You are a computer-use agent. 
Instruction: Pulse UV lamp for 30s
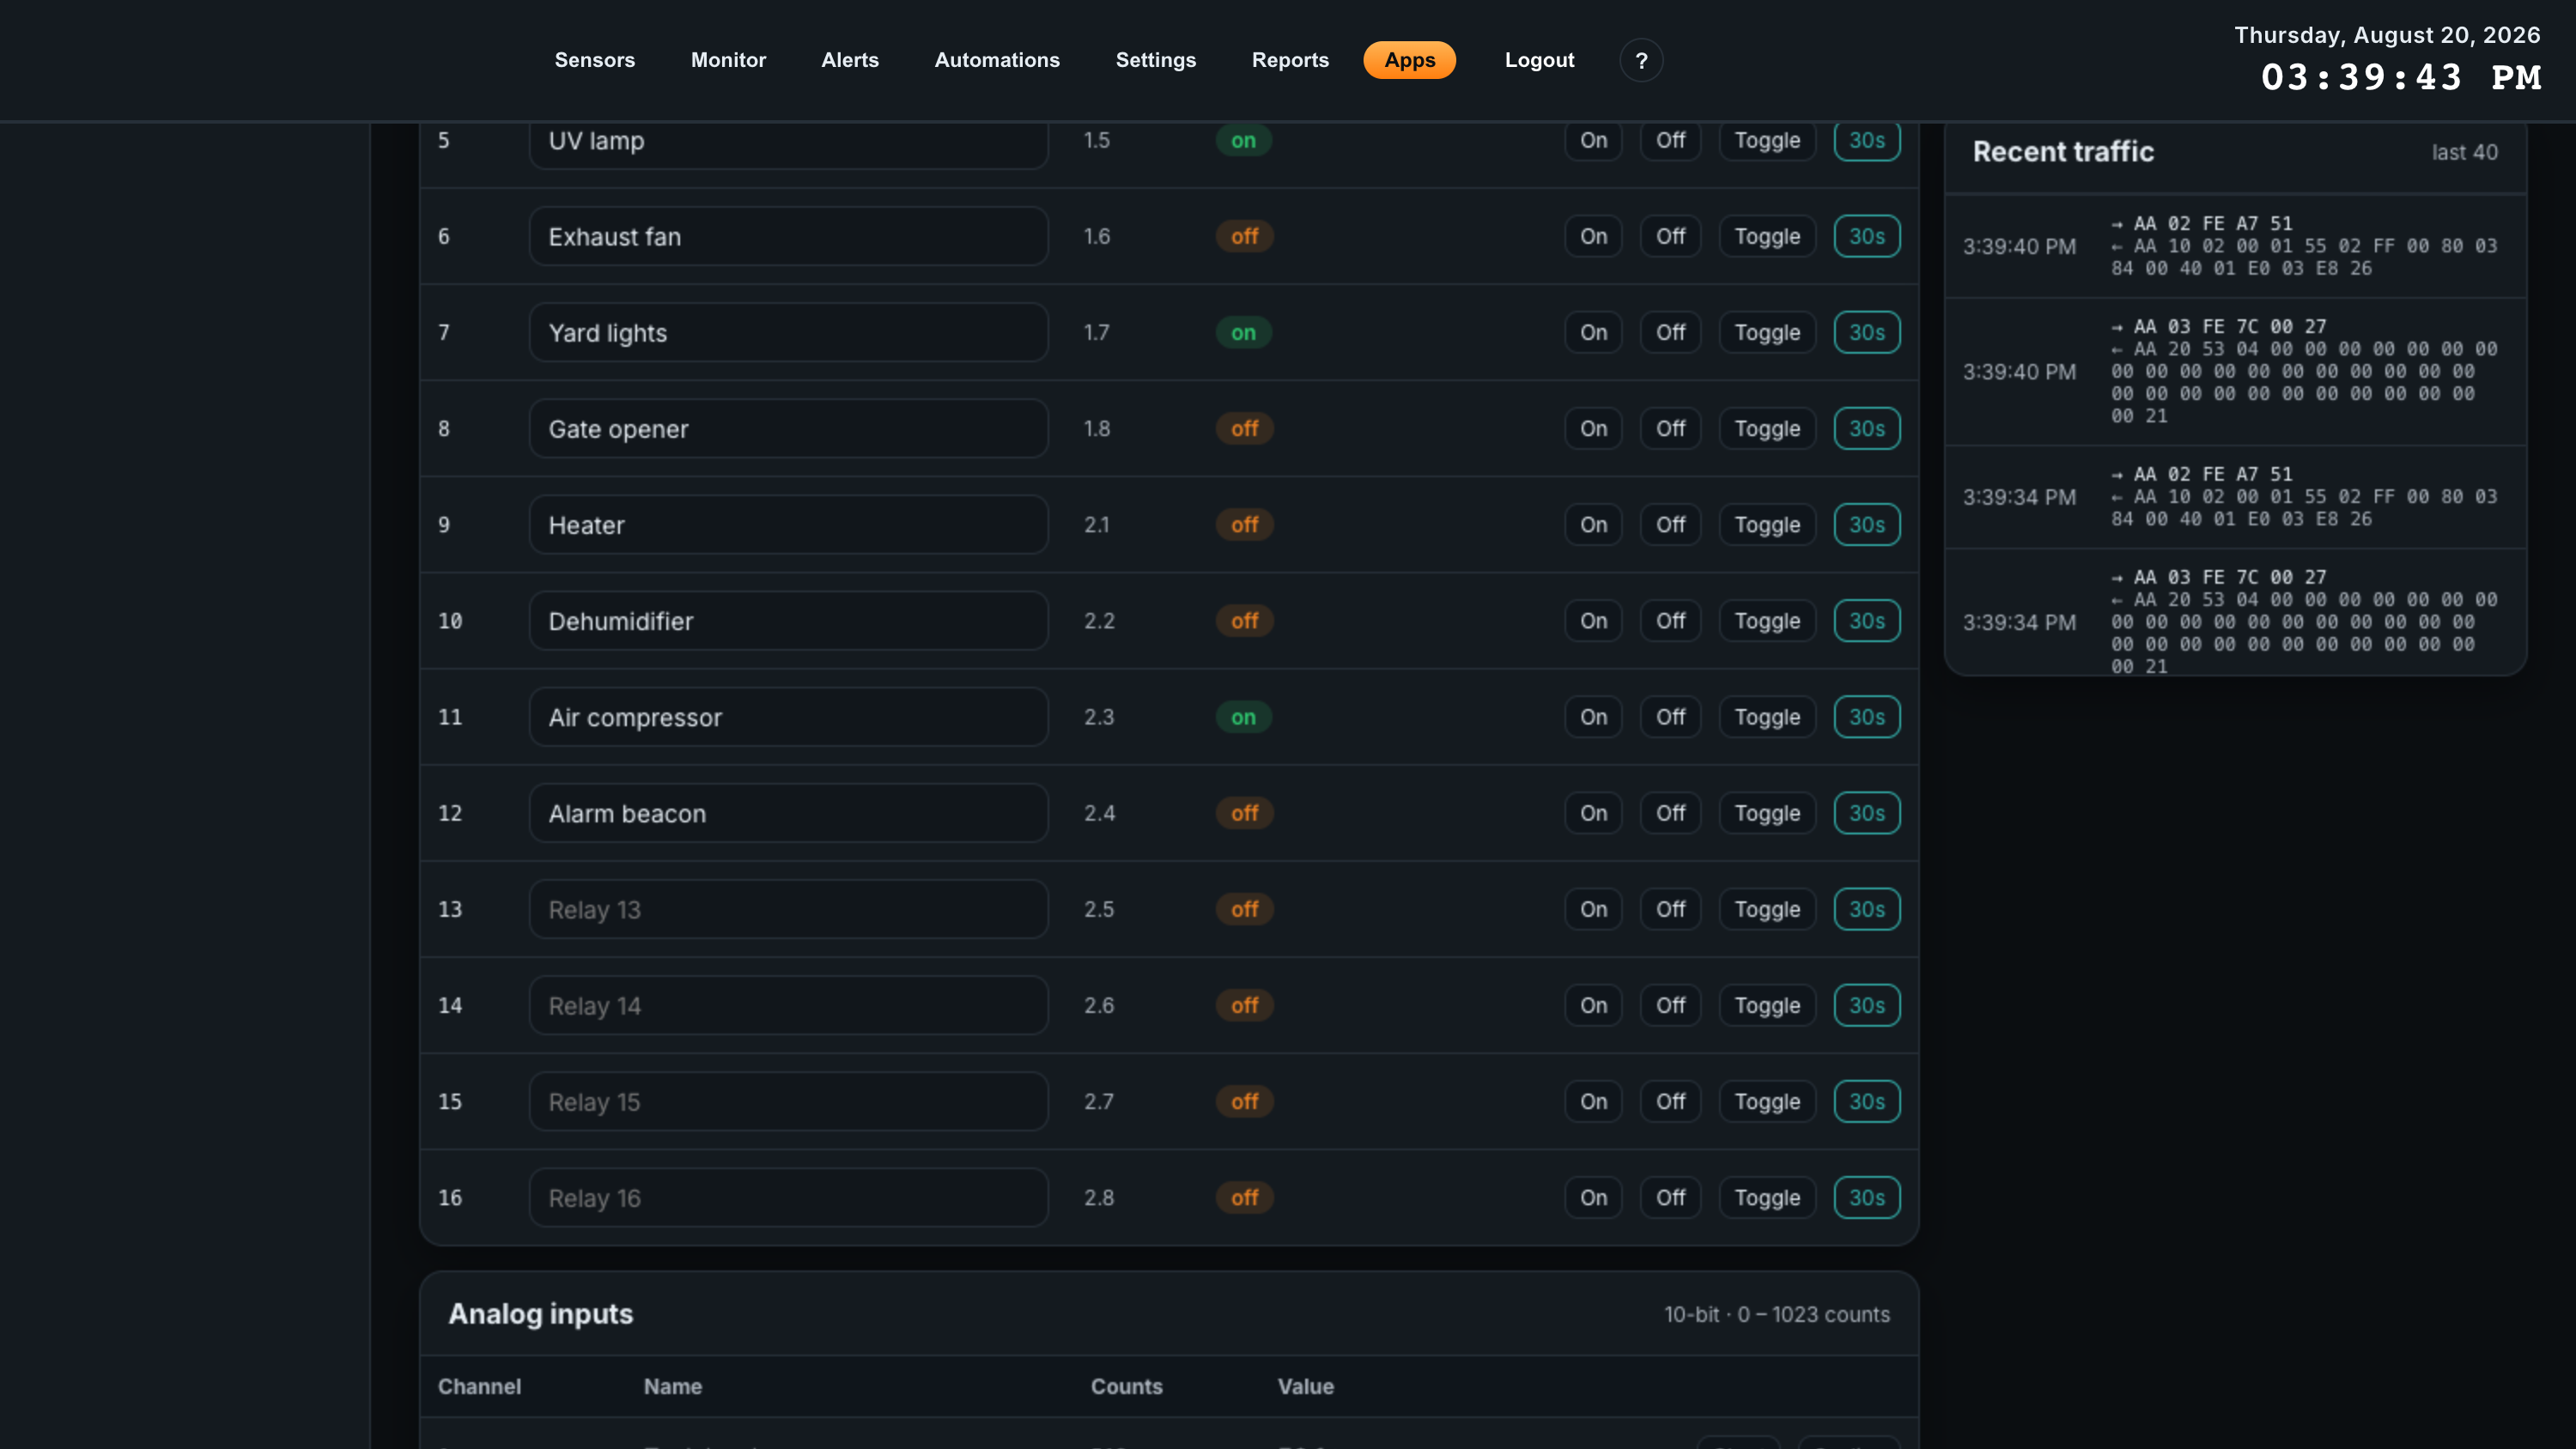tap(1867, 140)
